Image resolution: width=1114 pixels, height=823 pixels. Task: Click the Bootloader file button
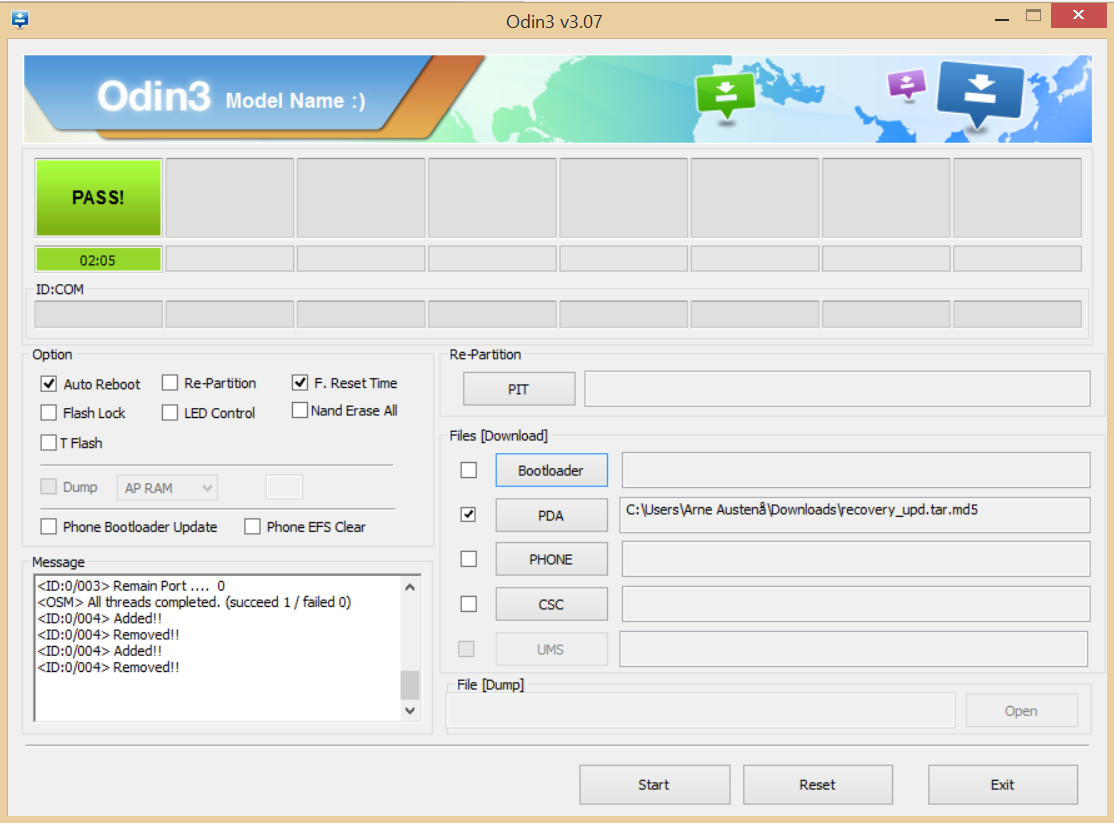click(x=551, y=470)
